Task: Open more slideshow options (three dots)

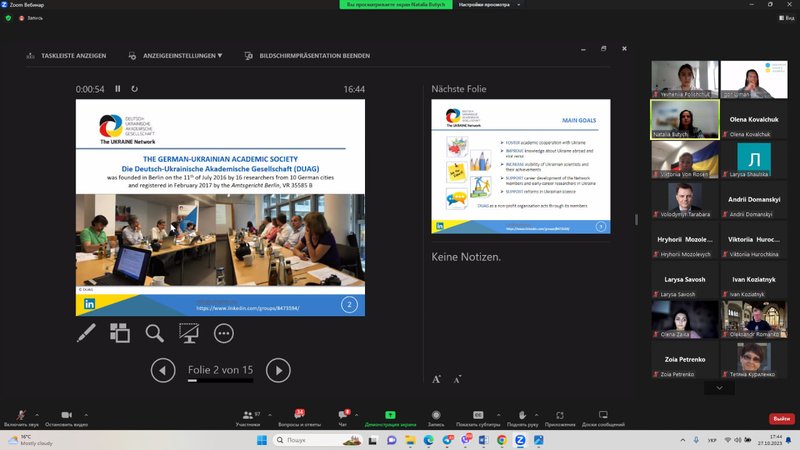Action: [223, 333]
